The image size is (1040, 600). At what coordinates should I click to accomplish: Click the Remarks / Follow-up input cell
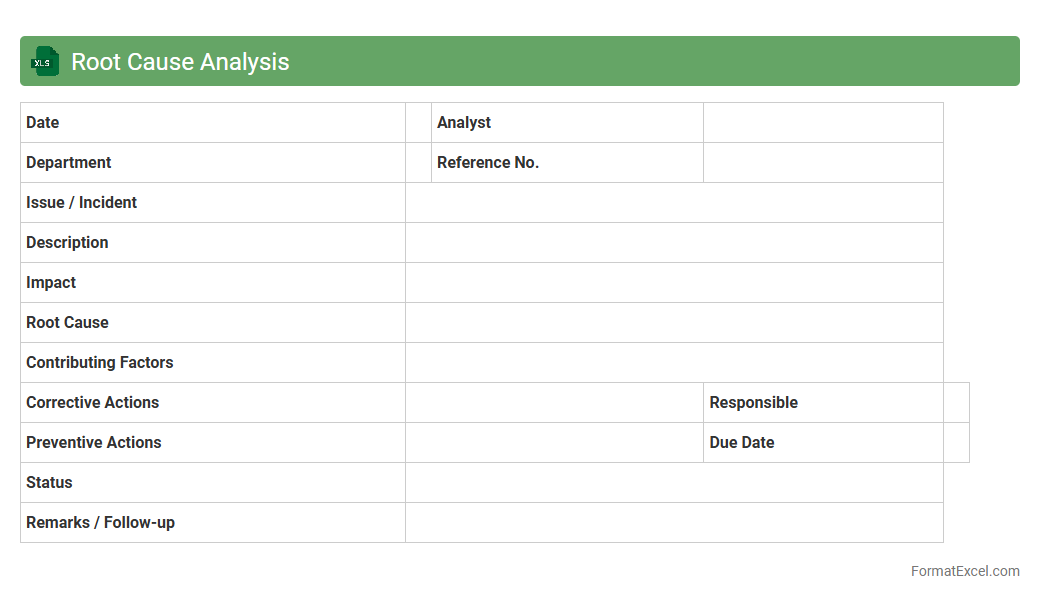point(674,523)
